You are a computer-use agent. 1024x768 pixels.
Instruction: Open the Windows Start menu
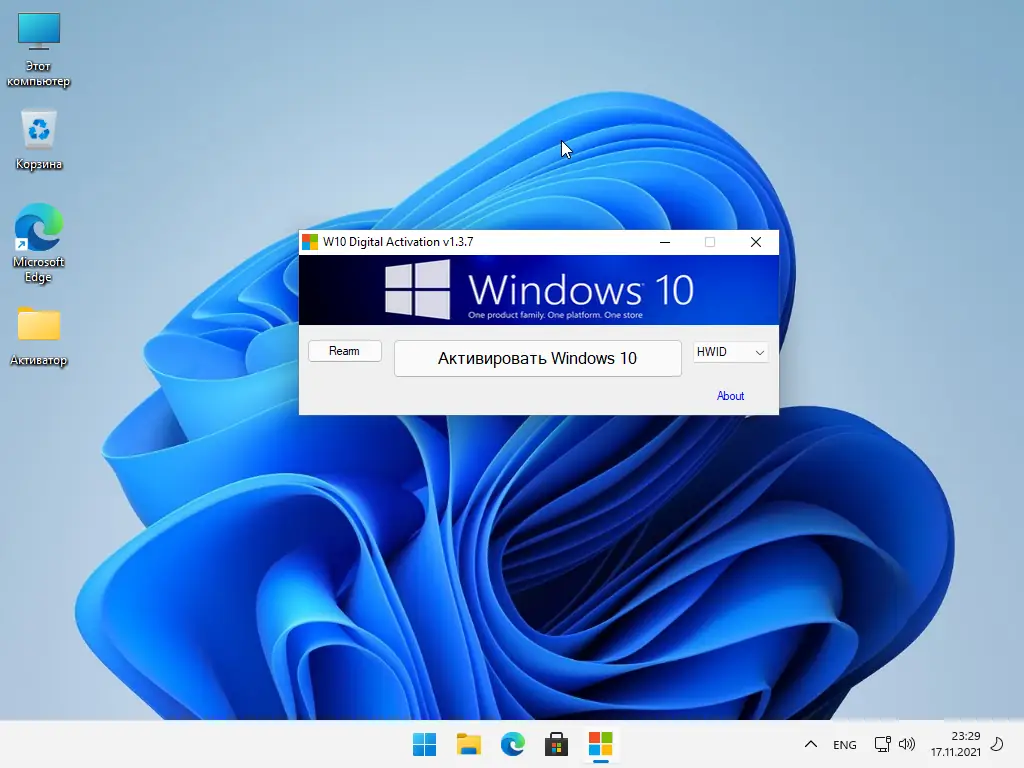424,744
